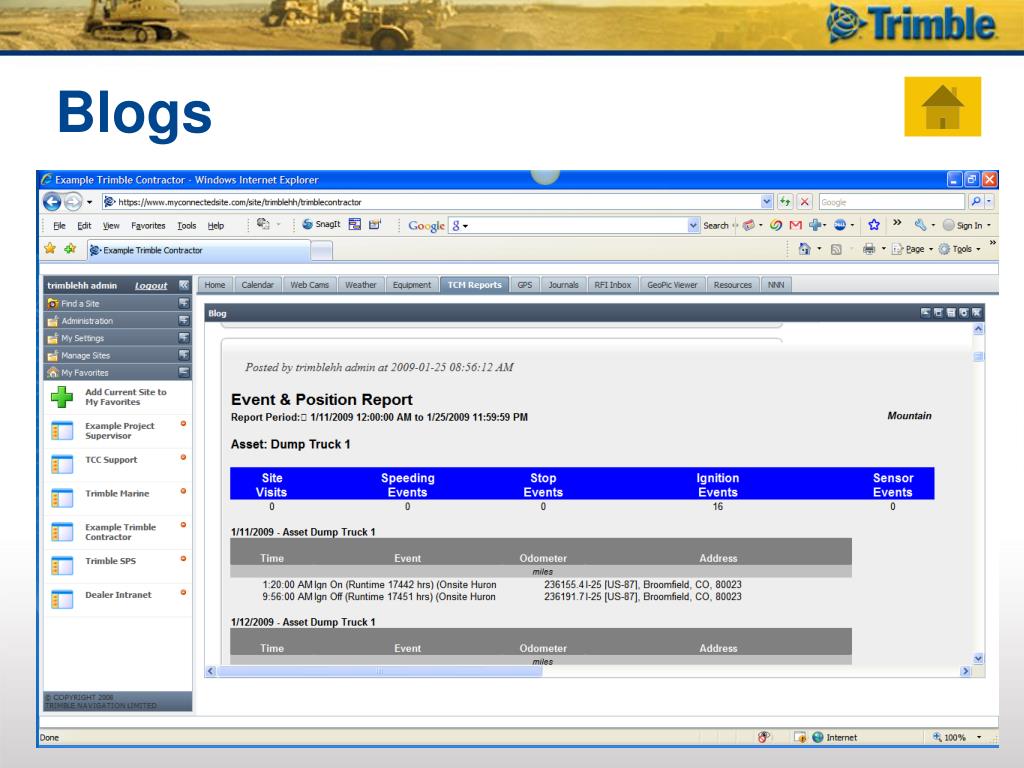Select the TCM Reports tab

coord(474,285)
